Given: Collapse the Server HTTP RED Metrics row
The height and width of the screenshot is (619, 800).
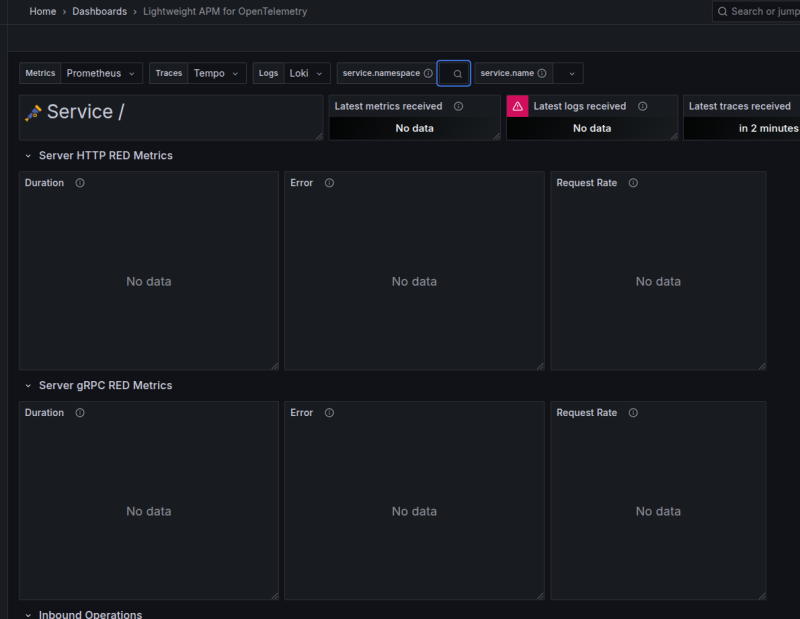Looking at the screenshot, I should coord(27,156).
